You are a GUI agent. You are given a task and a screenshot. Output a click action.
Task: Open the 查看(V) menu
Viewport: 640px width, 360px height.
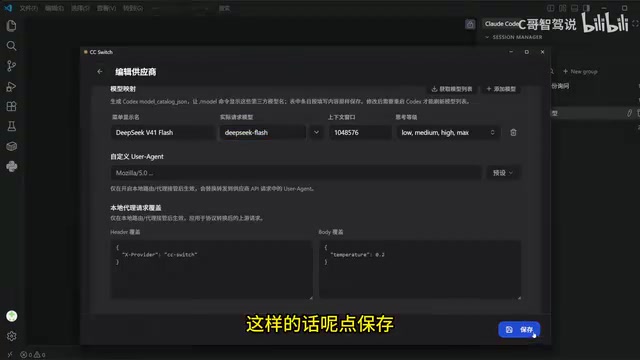coord(106,8)
